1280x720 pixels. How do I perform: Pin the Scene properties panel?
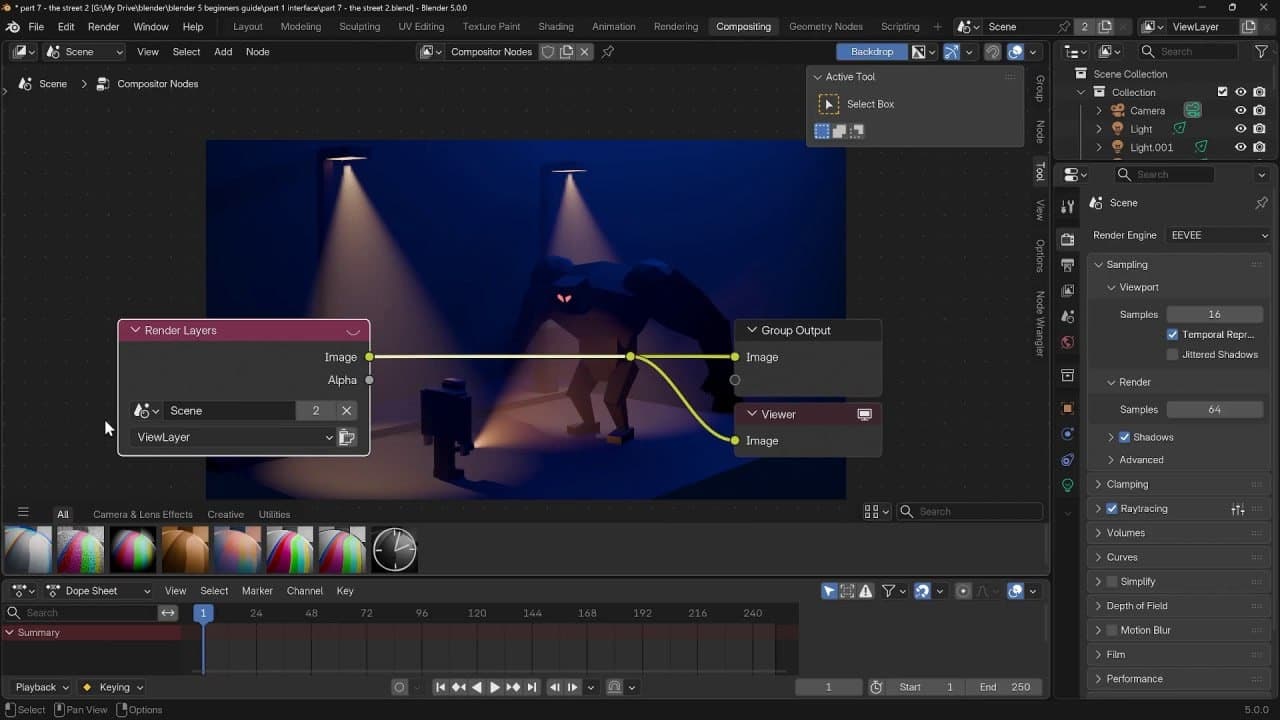click(1261, 203)
